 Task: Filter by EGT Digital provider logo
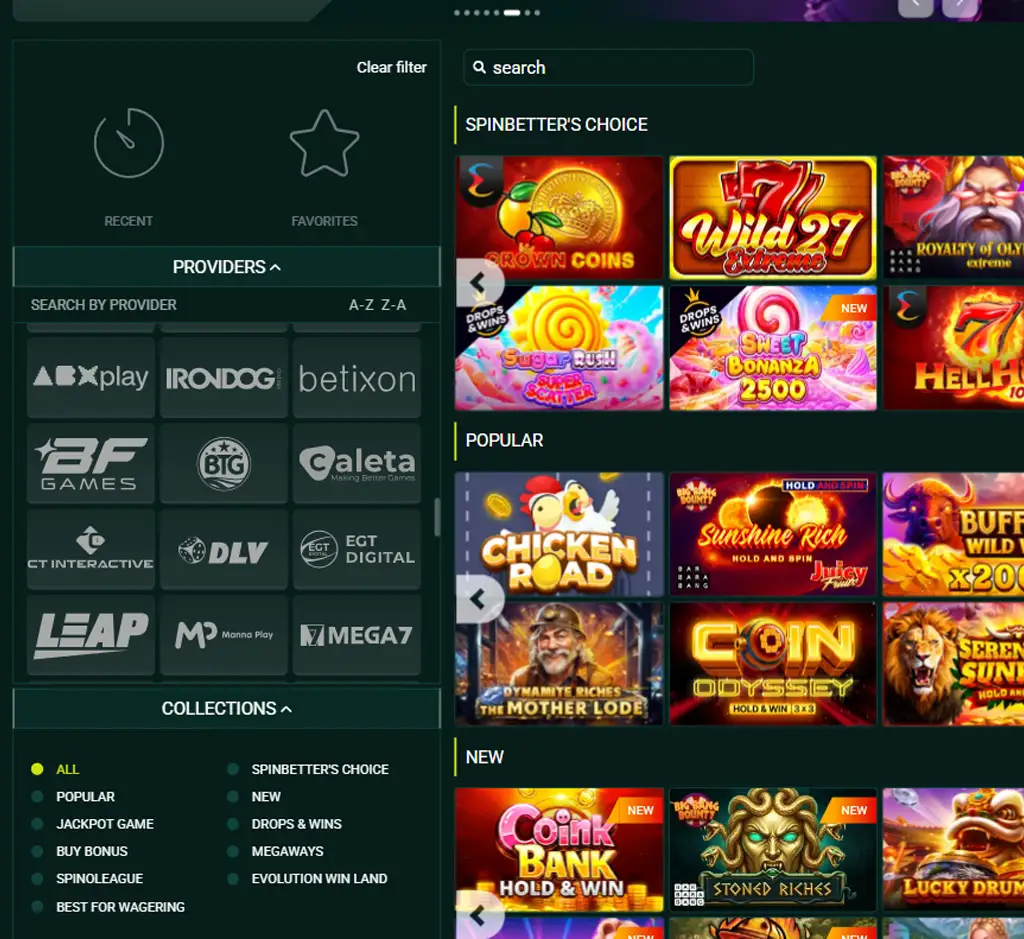pyautogui.click(x=357, y=550)
